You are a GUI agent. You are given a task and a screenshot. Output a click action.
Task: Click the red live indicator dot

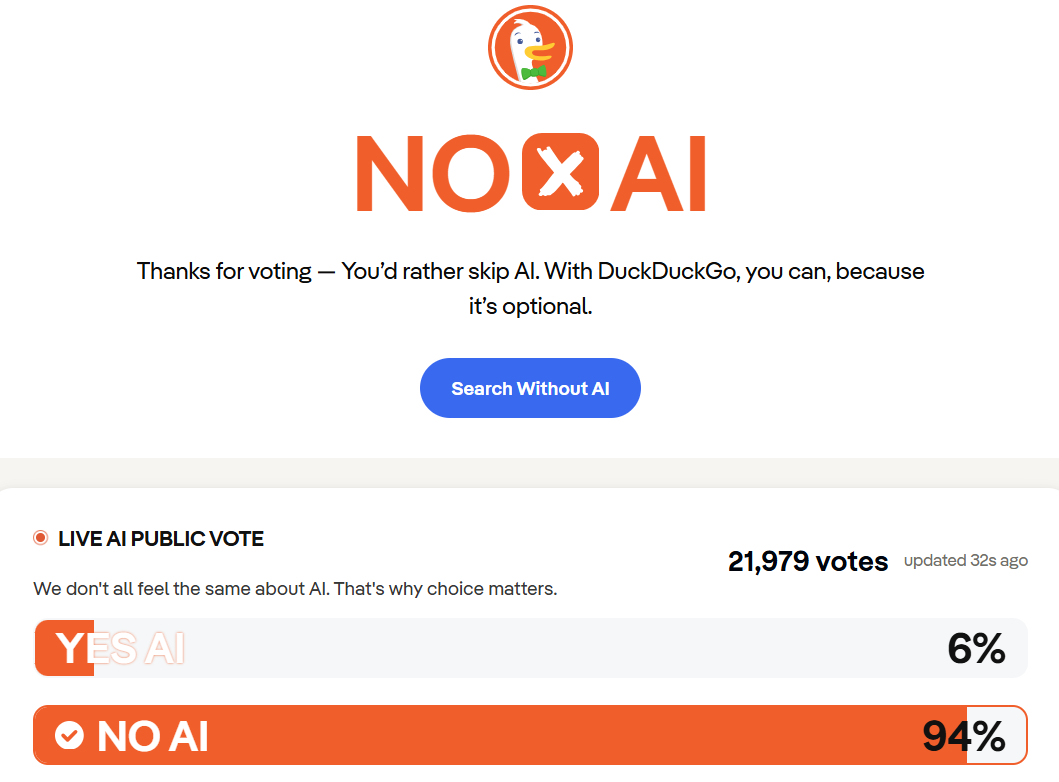click(x=41, y=538)
